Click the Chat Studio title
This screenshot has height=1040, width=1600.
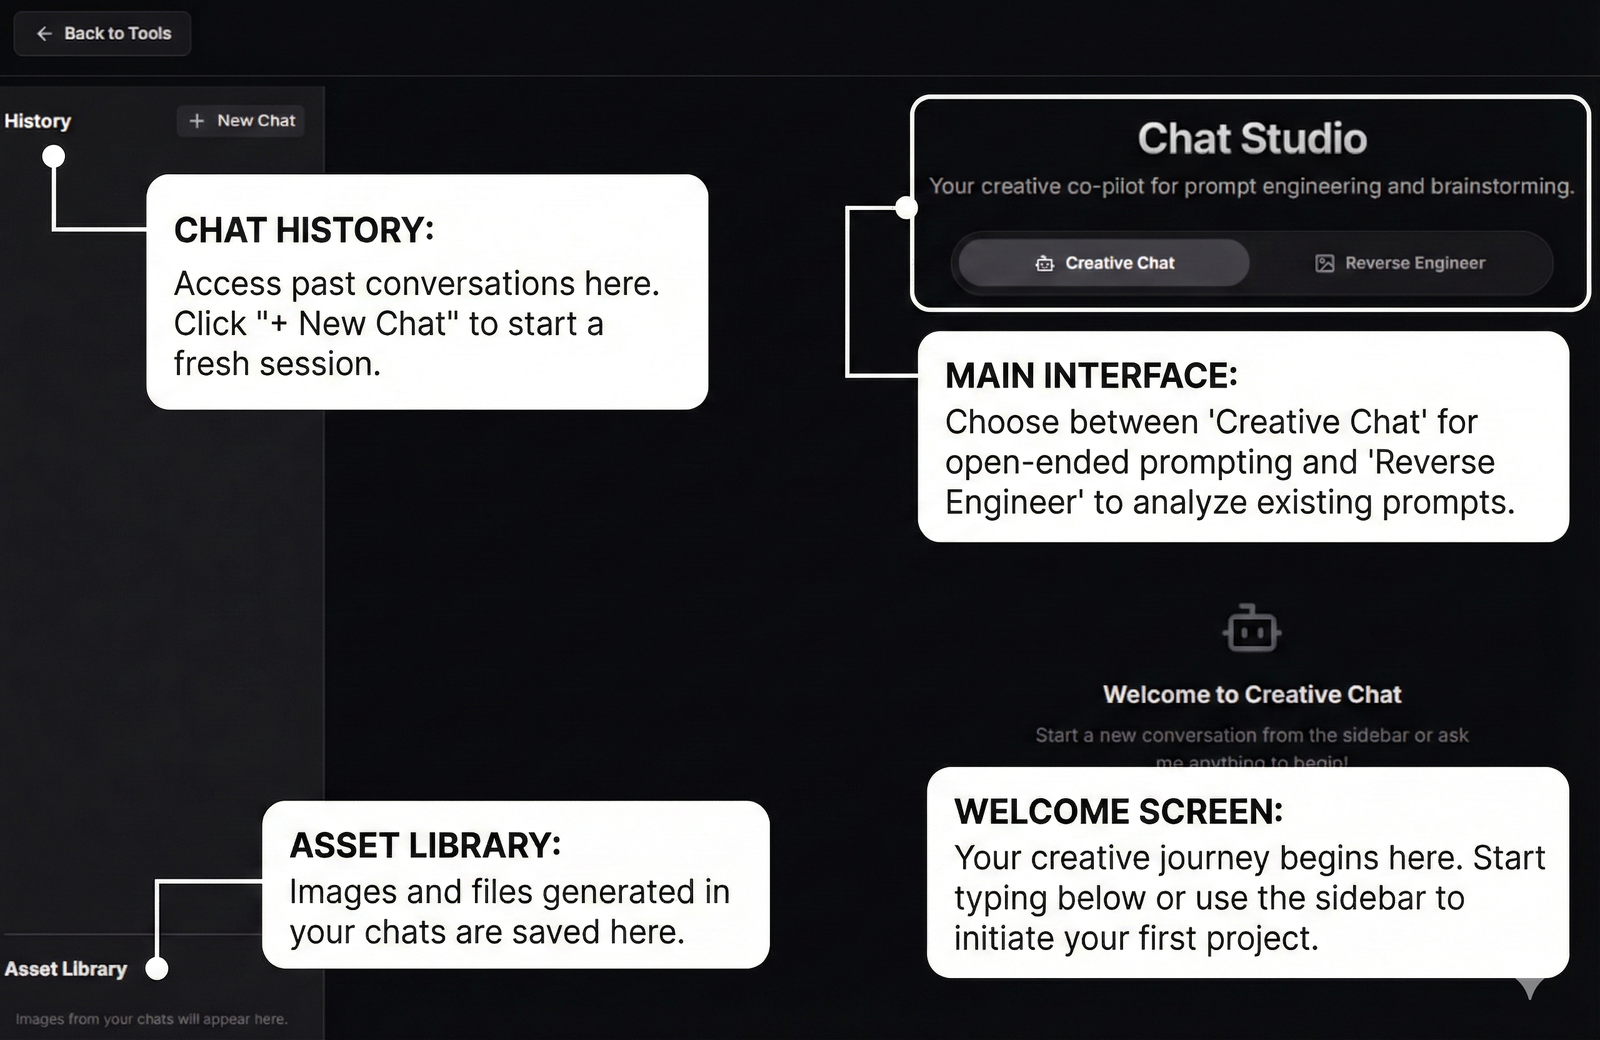point(1252,139)
